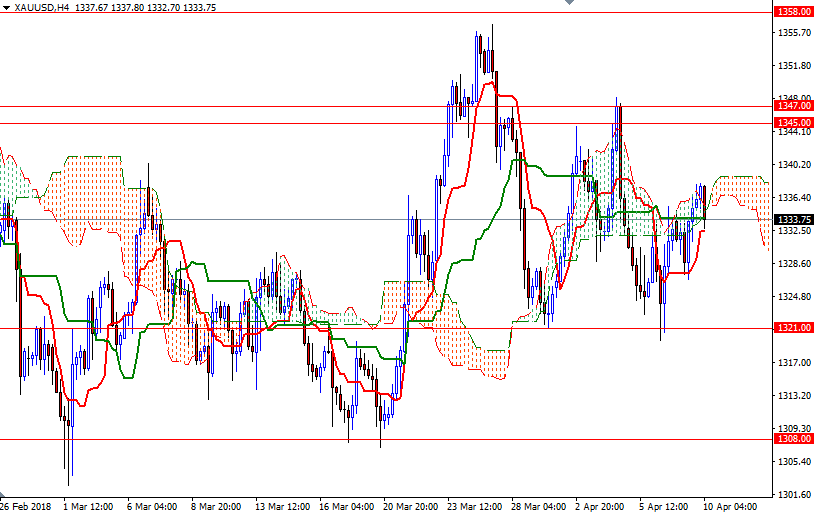Click the 2 Apr 20:00 time label

(x=601, y=506)
